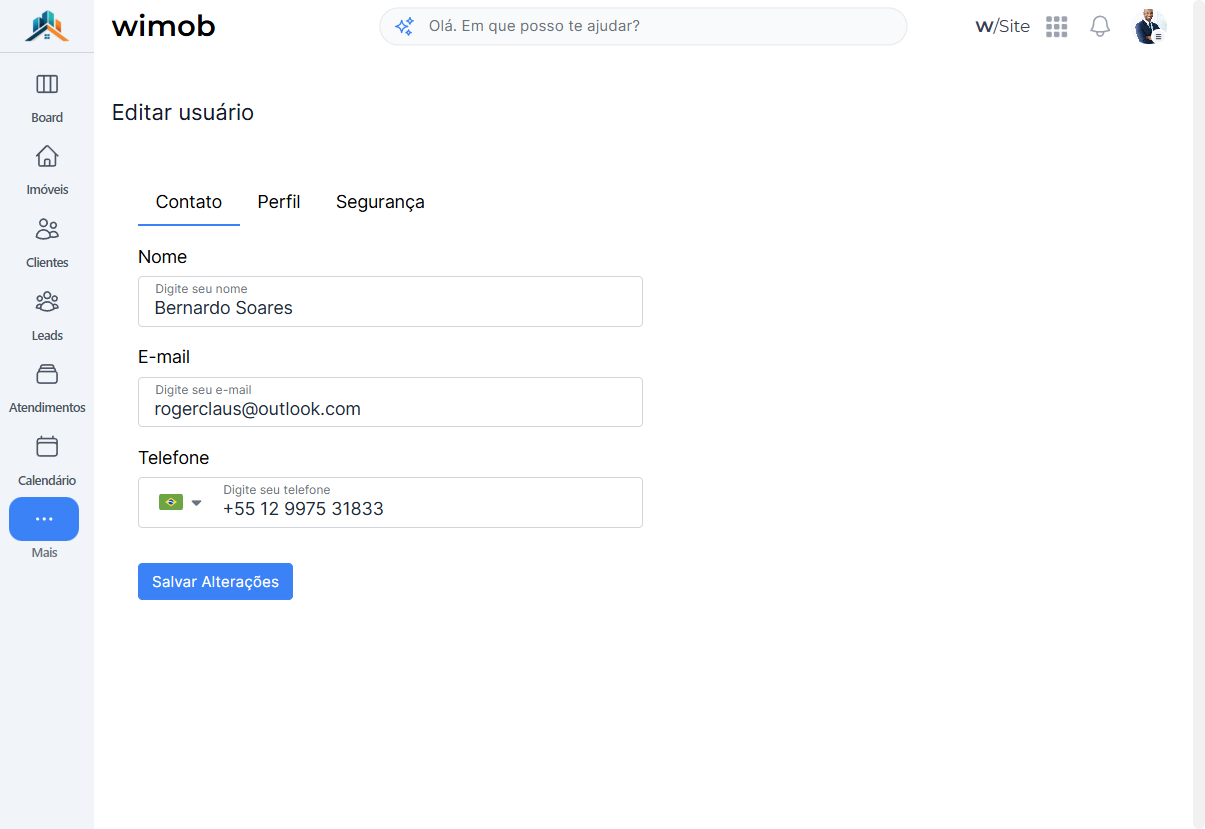Viewport: 1205px width, 829px height.
Task: Focus the 'Em que posso te ajudar' search box
Action: 643,27
